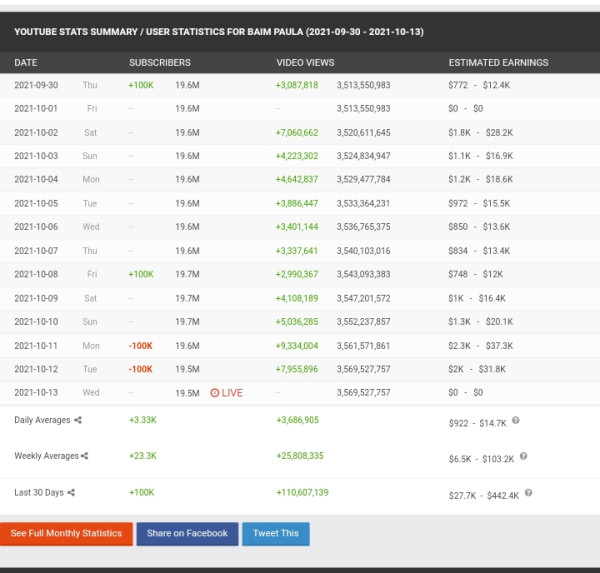Click the VIDEO VIEWS column header
The width and height of the screenshot is (600, 573).
305,62
